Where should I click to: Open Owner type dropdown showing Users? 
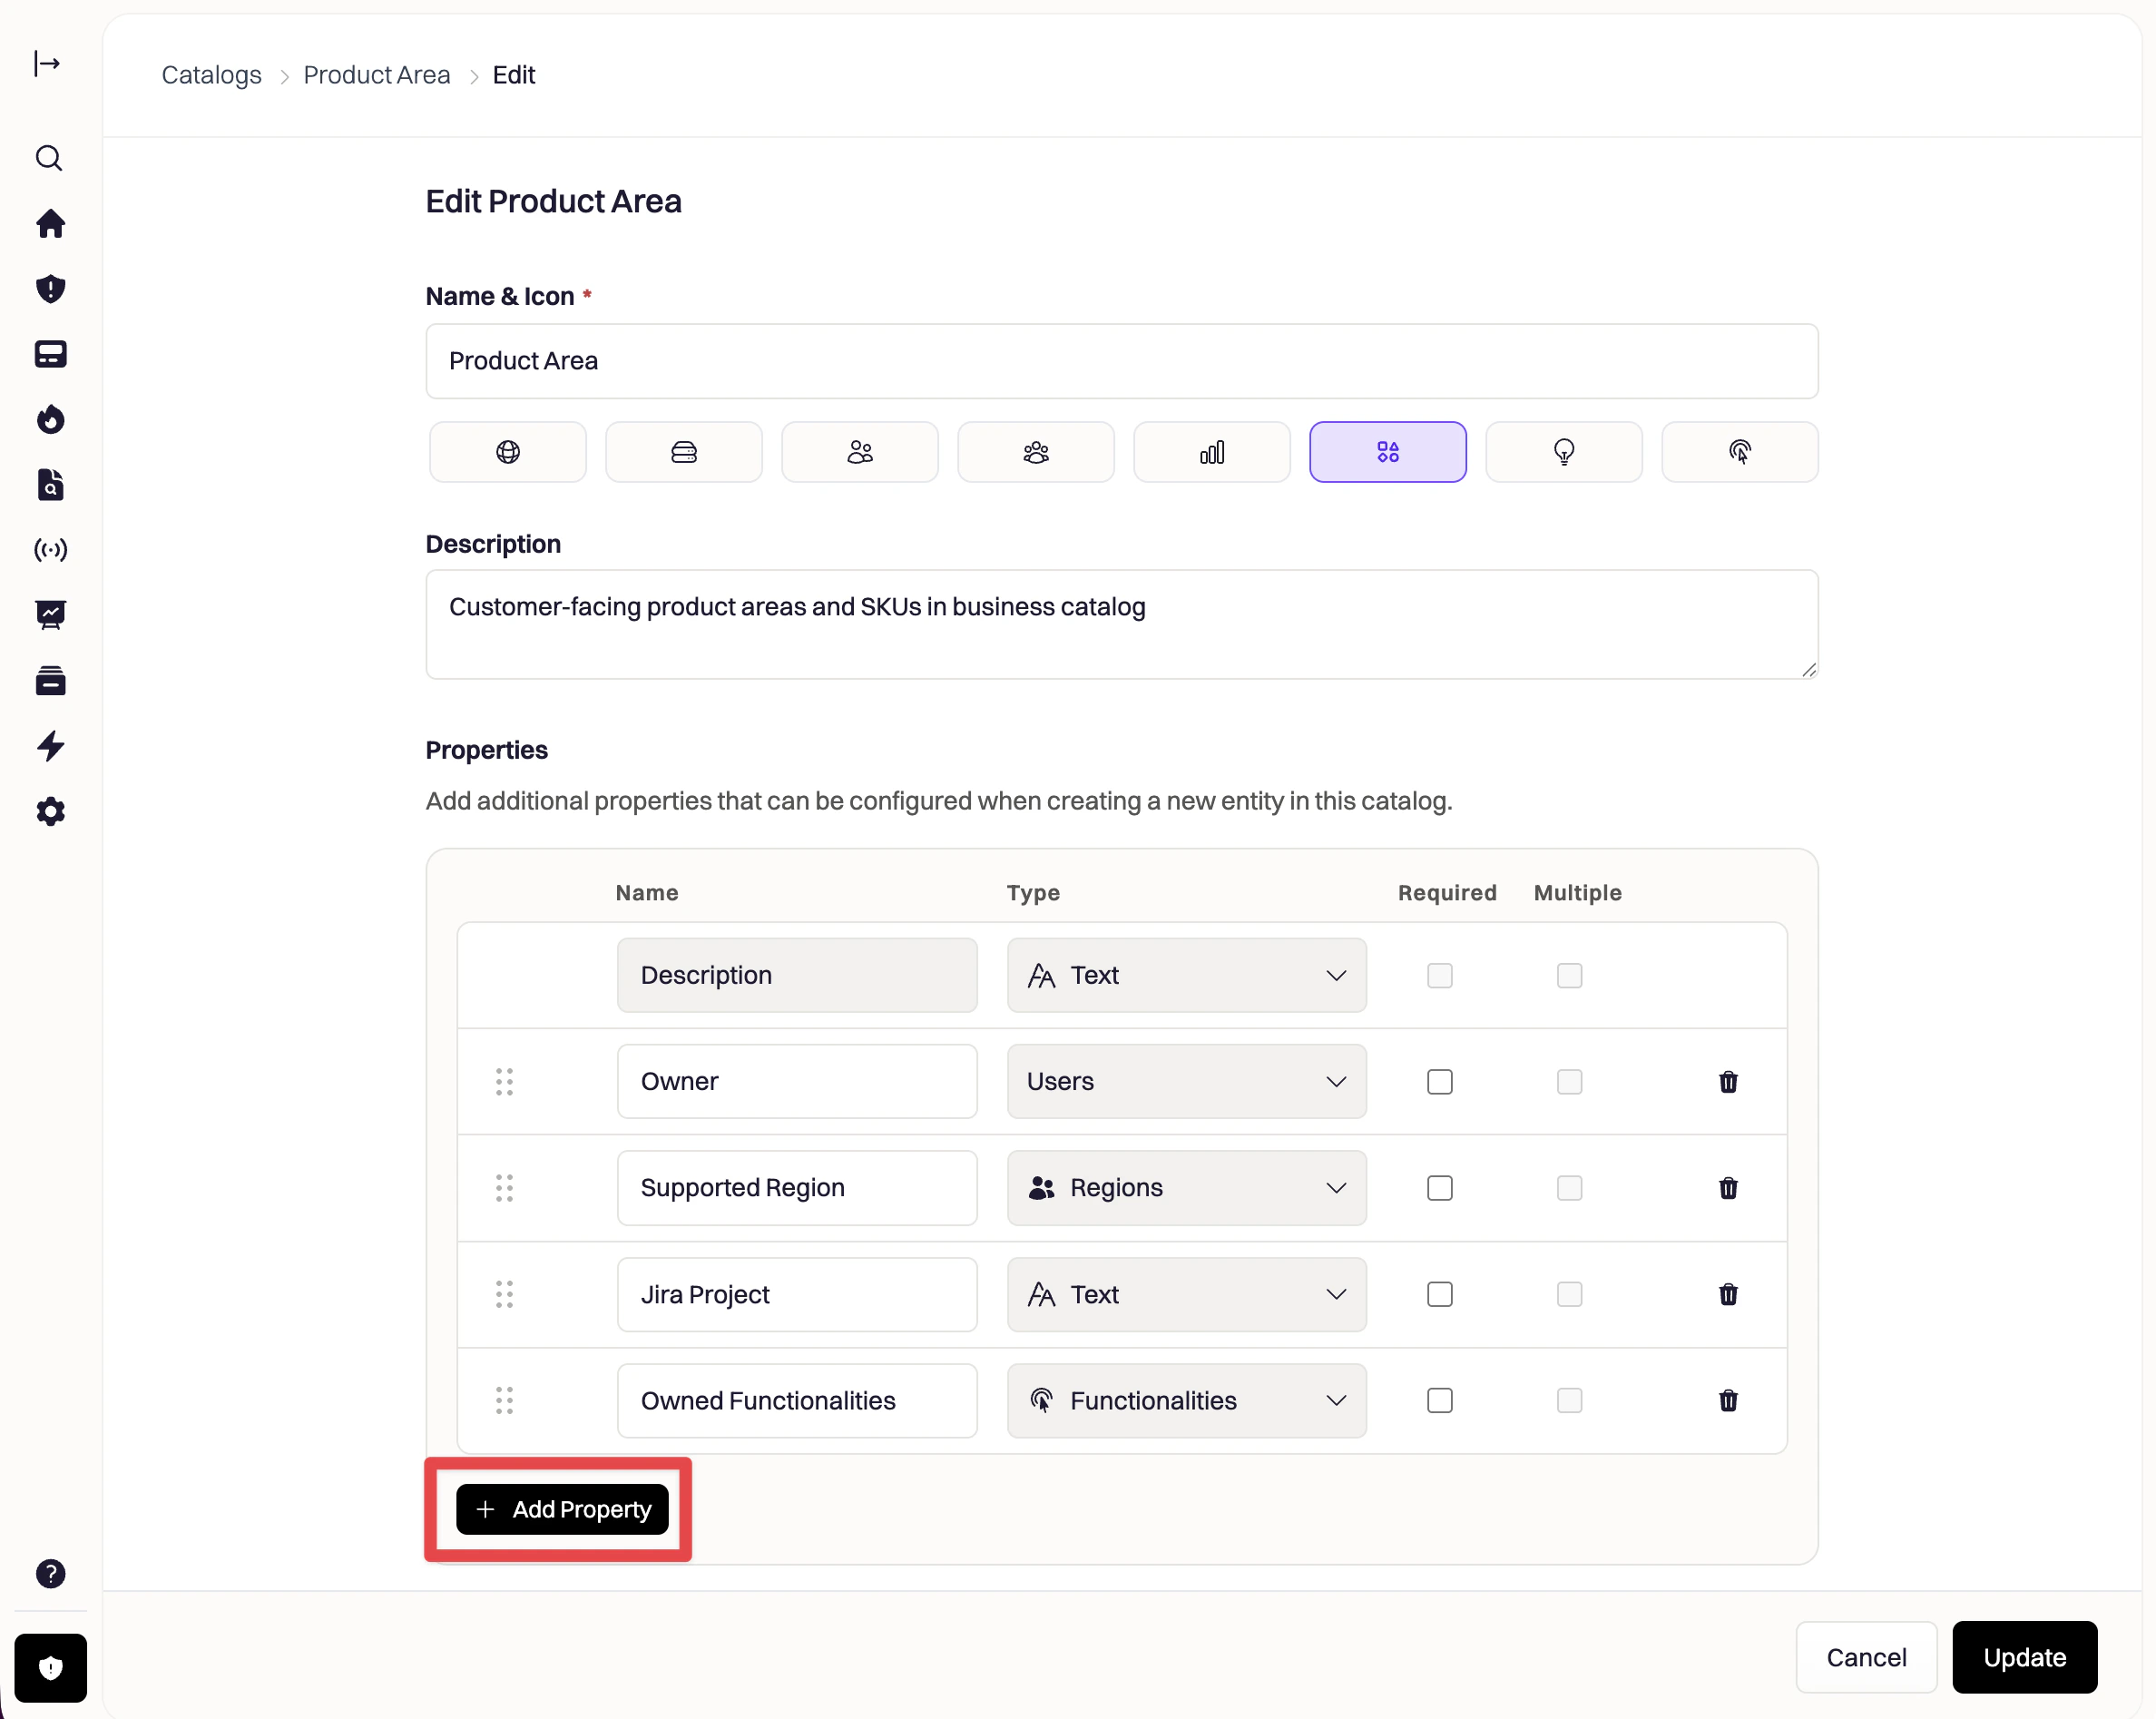(x=1186, y=1081)
